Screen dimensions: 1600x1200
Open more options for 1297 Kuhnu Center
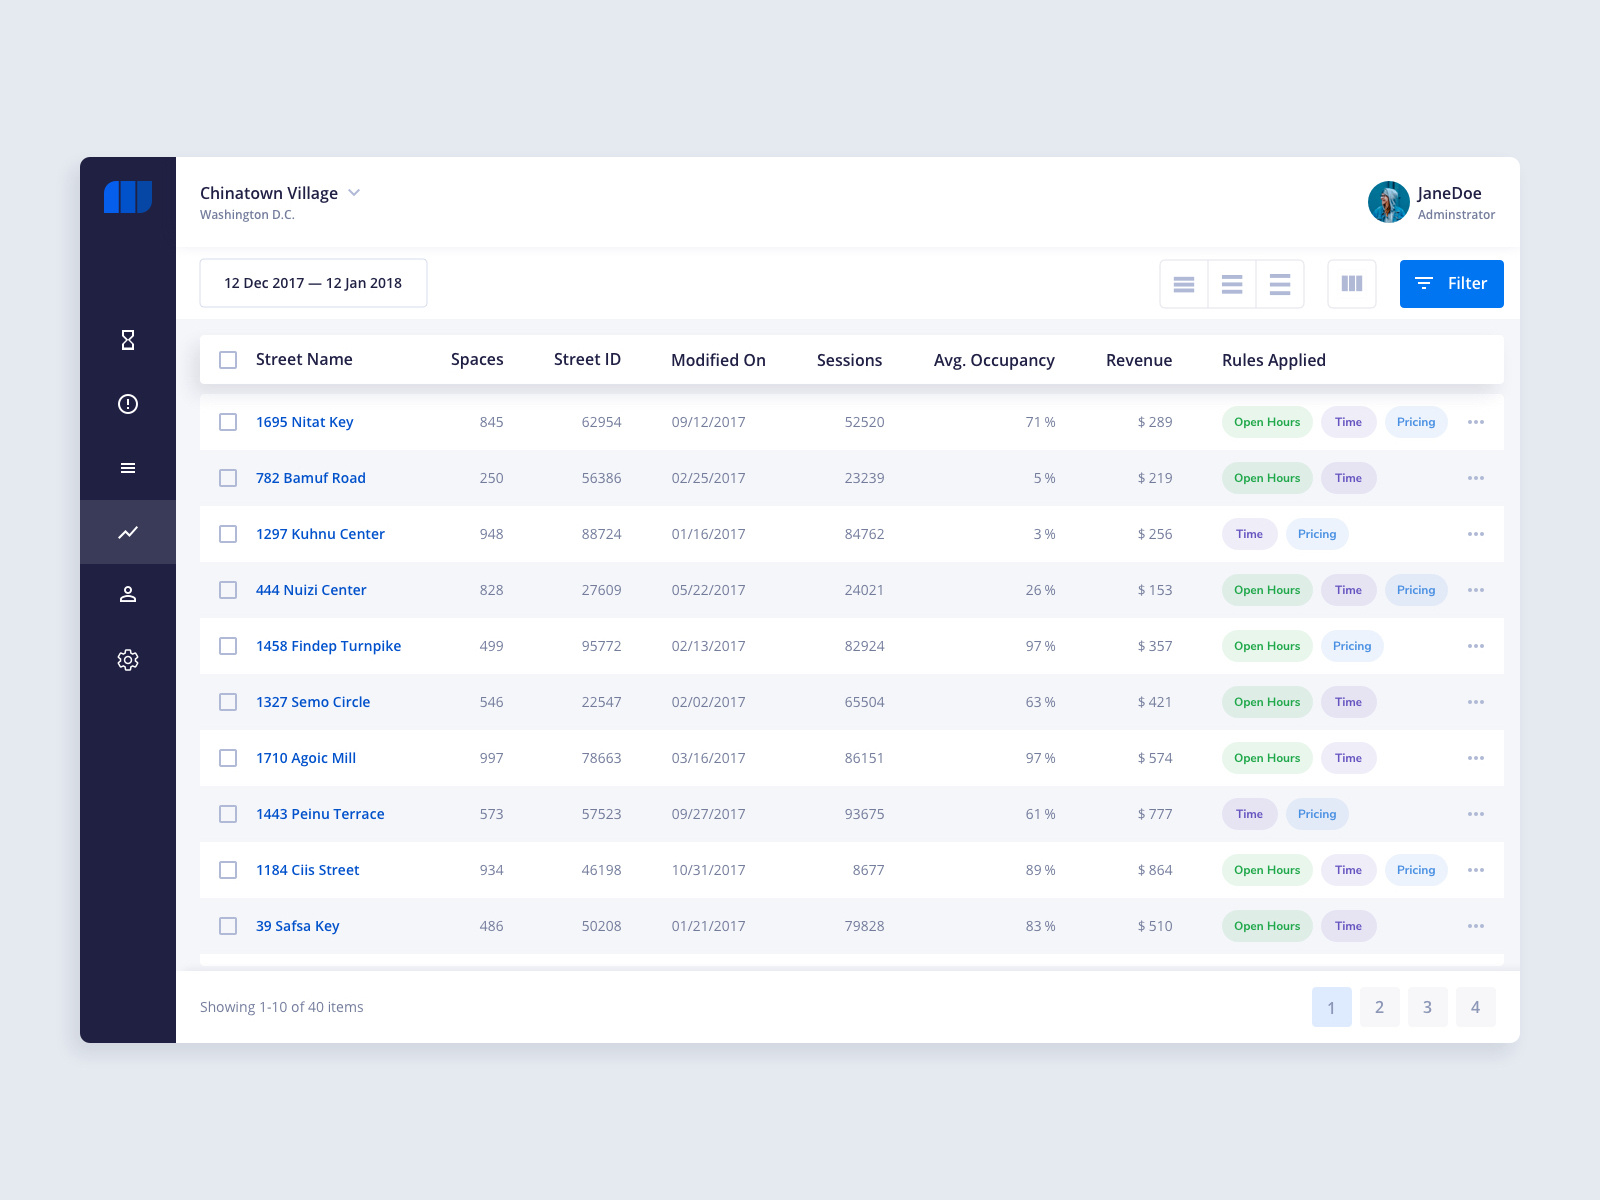pos(1476,534)
